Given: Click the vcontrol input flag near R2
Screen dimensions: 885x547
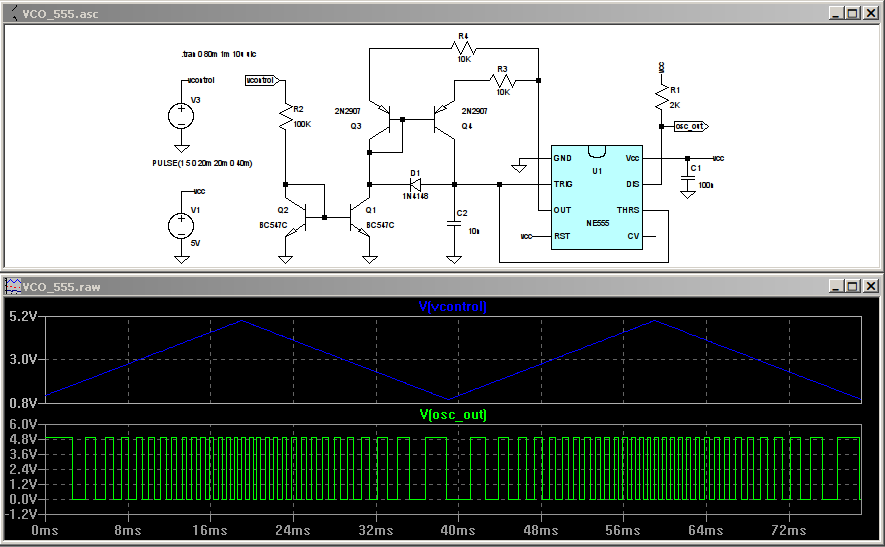Looking at the screenshot, I should point(262,81).
